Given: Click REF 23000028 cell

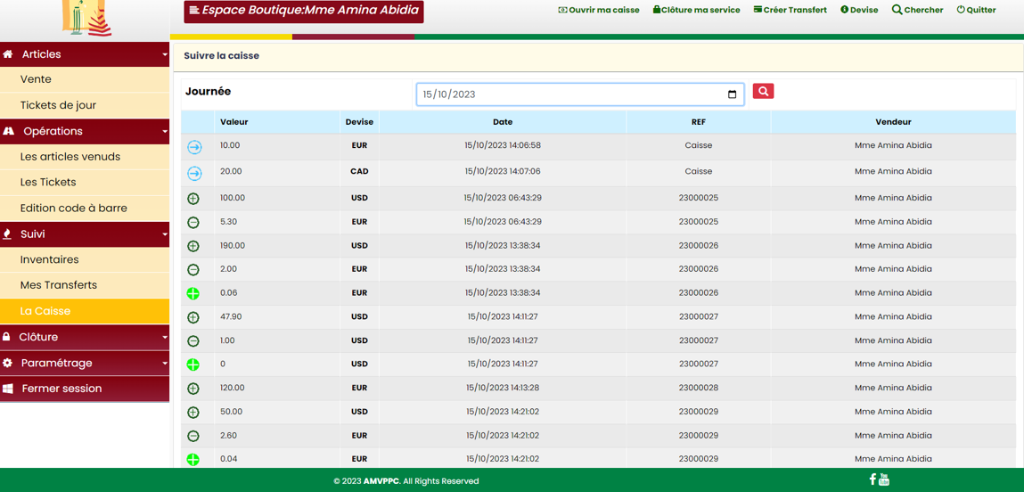Looking at the screenshot, I should pyautogui.click(x=698, y=387).
